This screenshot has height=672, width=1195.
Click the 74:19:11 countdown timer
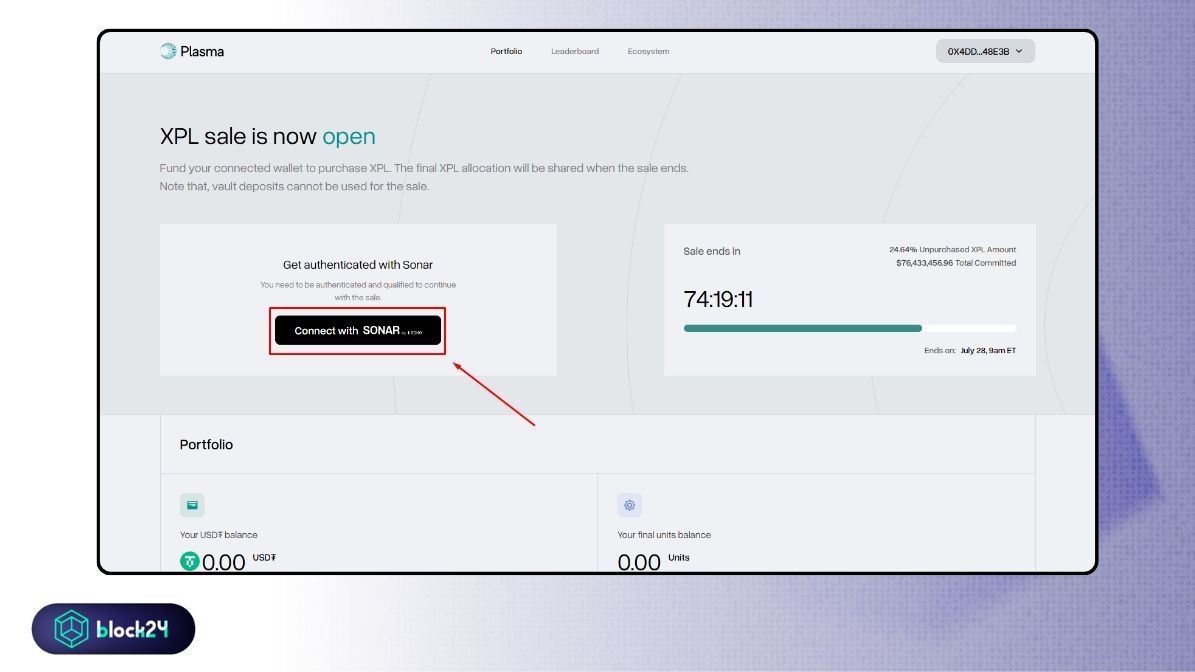(718, 299)
